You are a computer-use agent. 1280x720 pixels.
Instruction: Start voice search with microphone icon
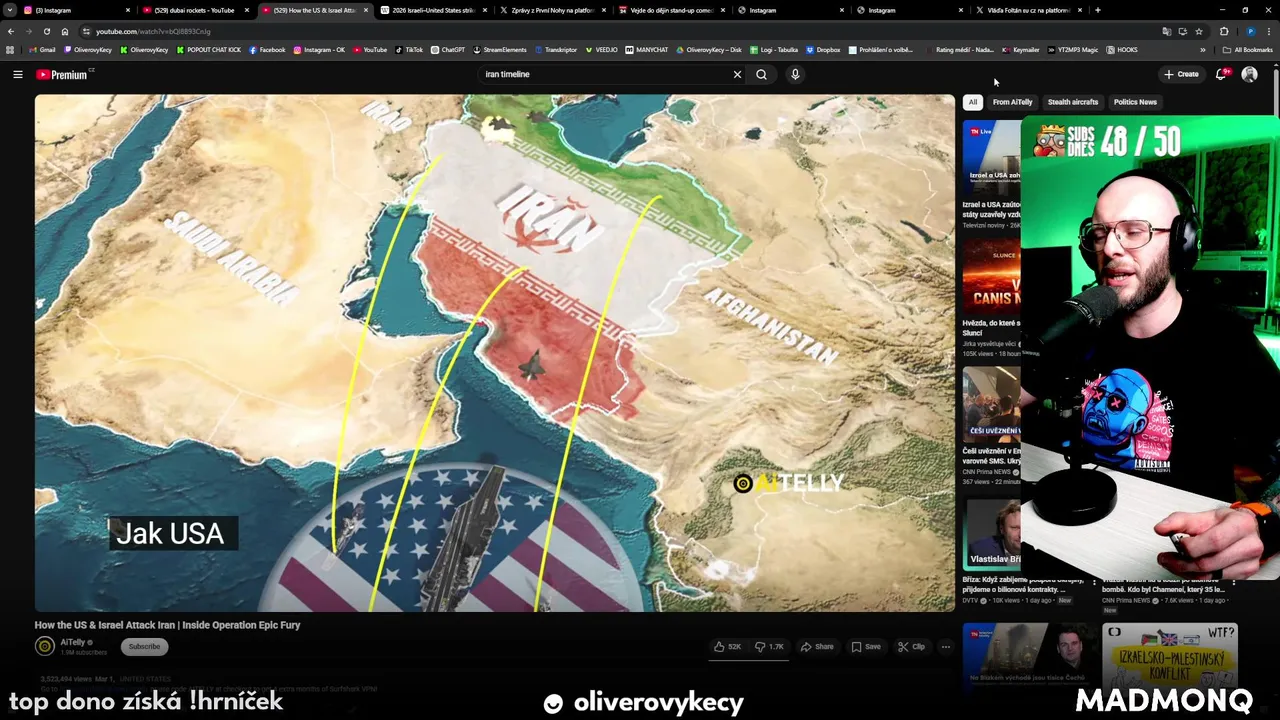(795, 74)
